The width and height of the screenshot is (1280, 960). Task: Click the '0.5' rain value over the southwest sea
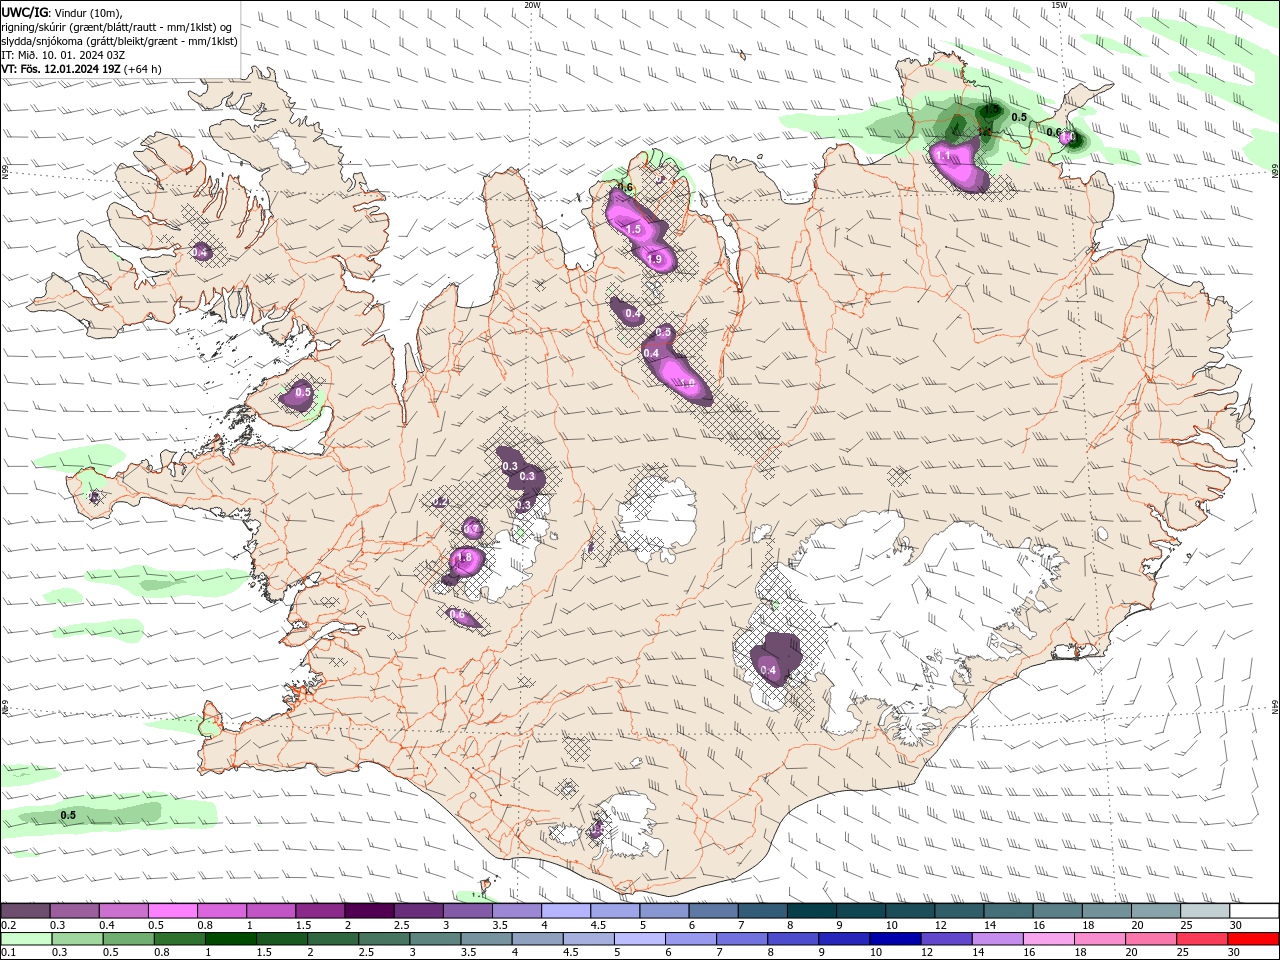tap(68, 816)
